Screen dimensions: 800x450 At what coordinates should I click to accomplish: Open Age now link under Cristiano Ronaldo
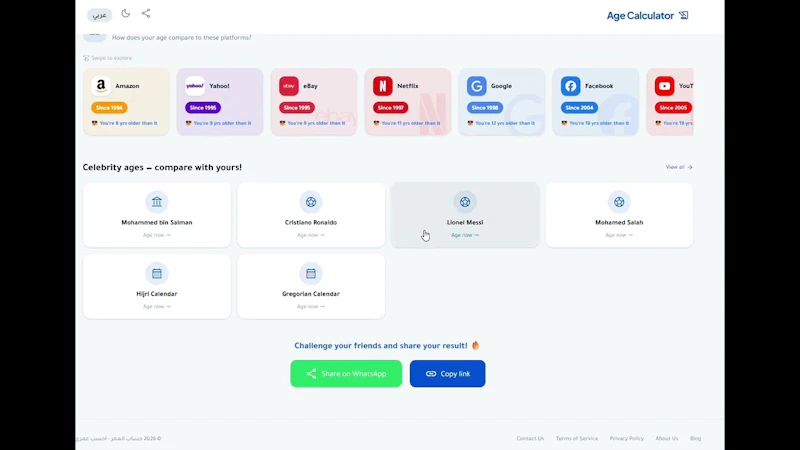pos(311,235)
